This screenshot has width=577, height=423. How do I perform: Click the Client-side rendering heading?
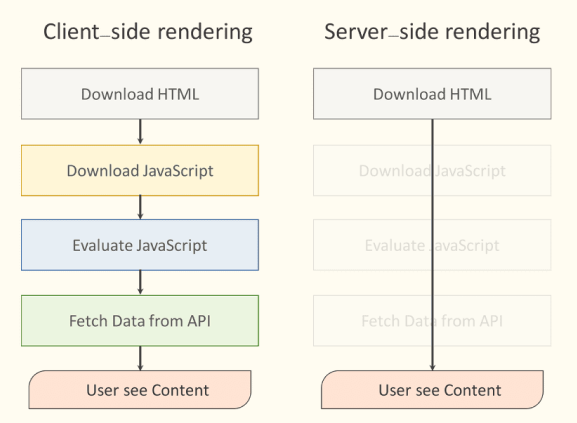click(x=148, y=32)
